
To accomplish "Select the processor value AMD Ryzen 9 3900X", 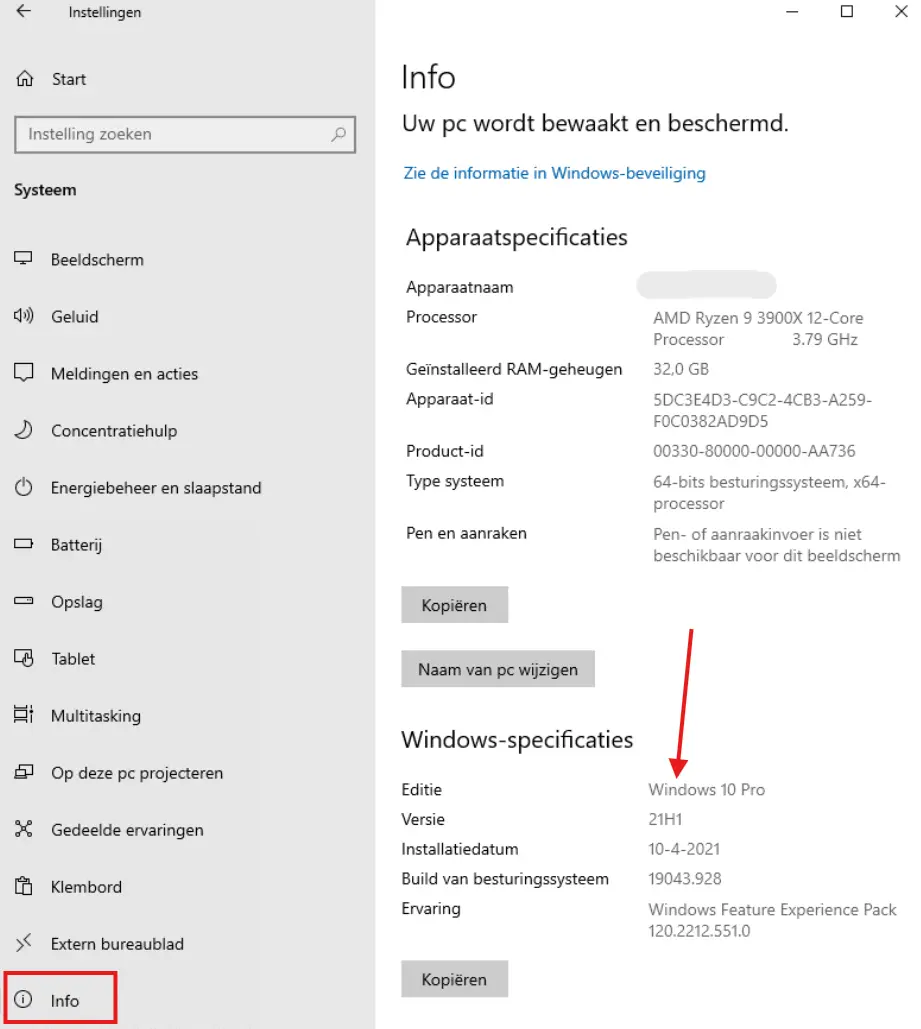I will point(758,329).
